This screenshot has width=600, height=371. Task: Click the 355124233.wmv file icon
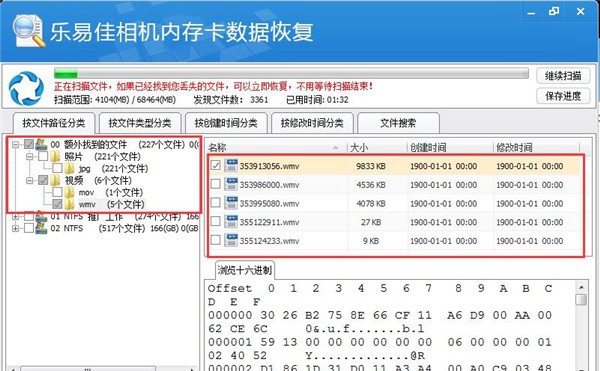(231, 241)
